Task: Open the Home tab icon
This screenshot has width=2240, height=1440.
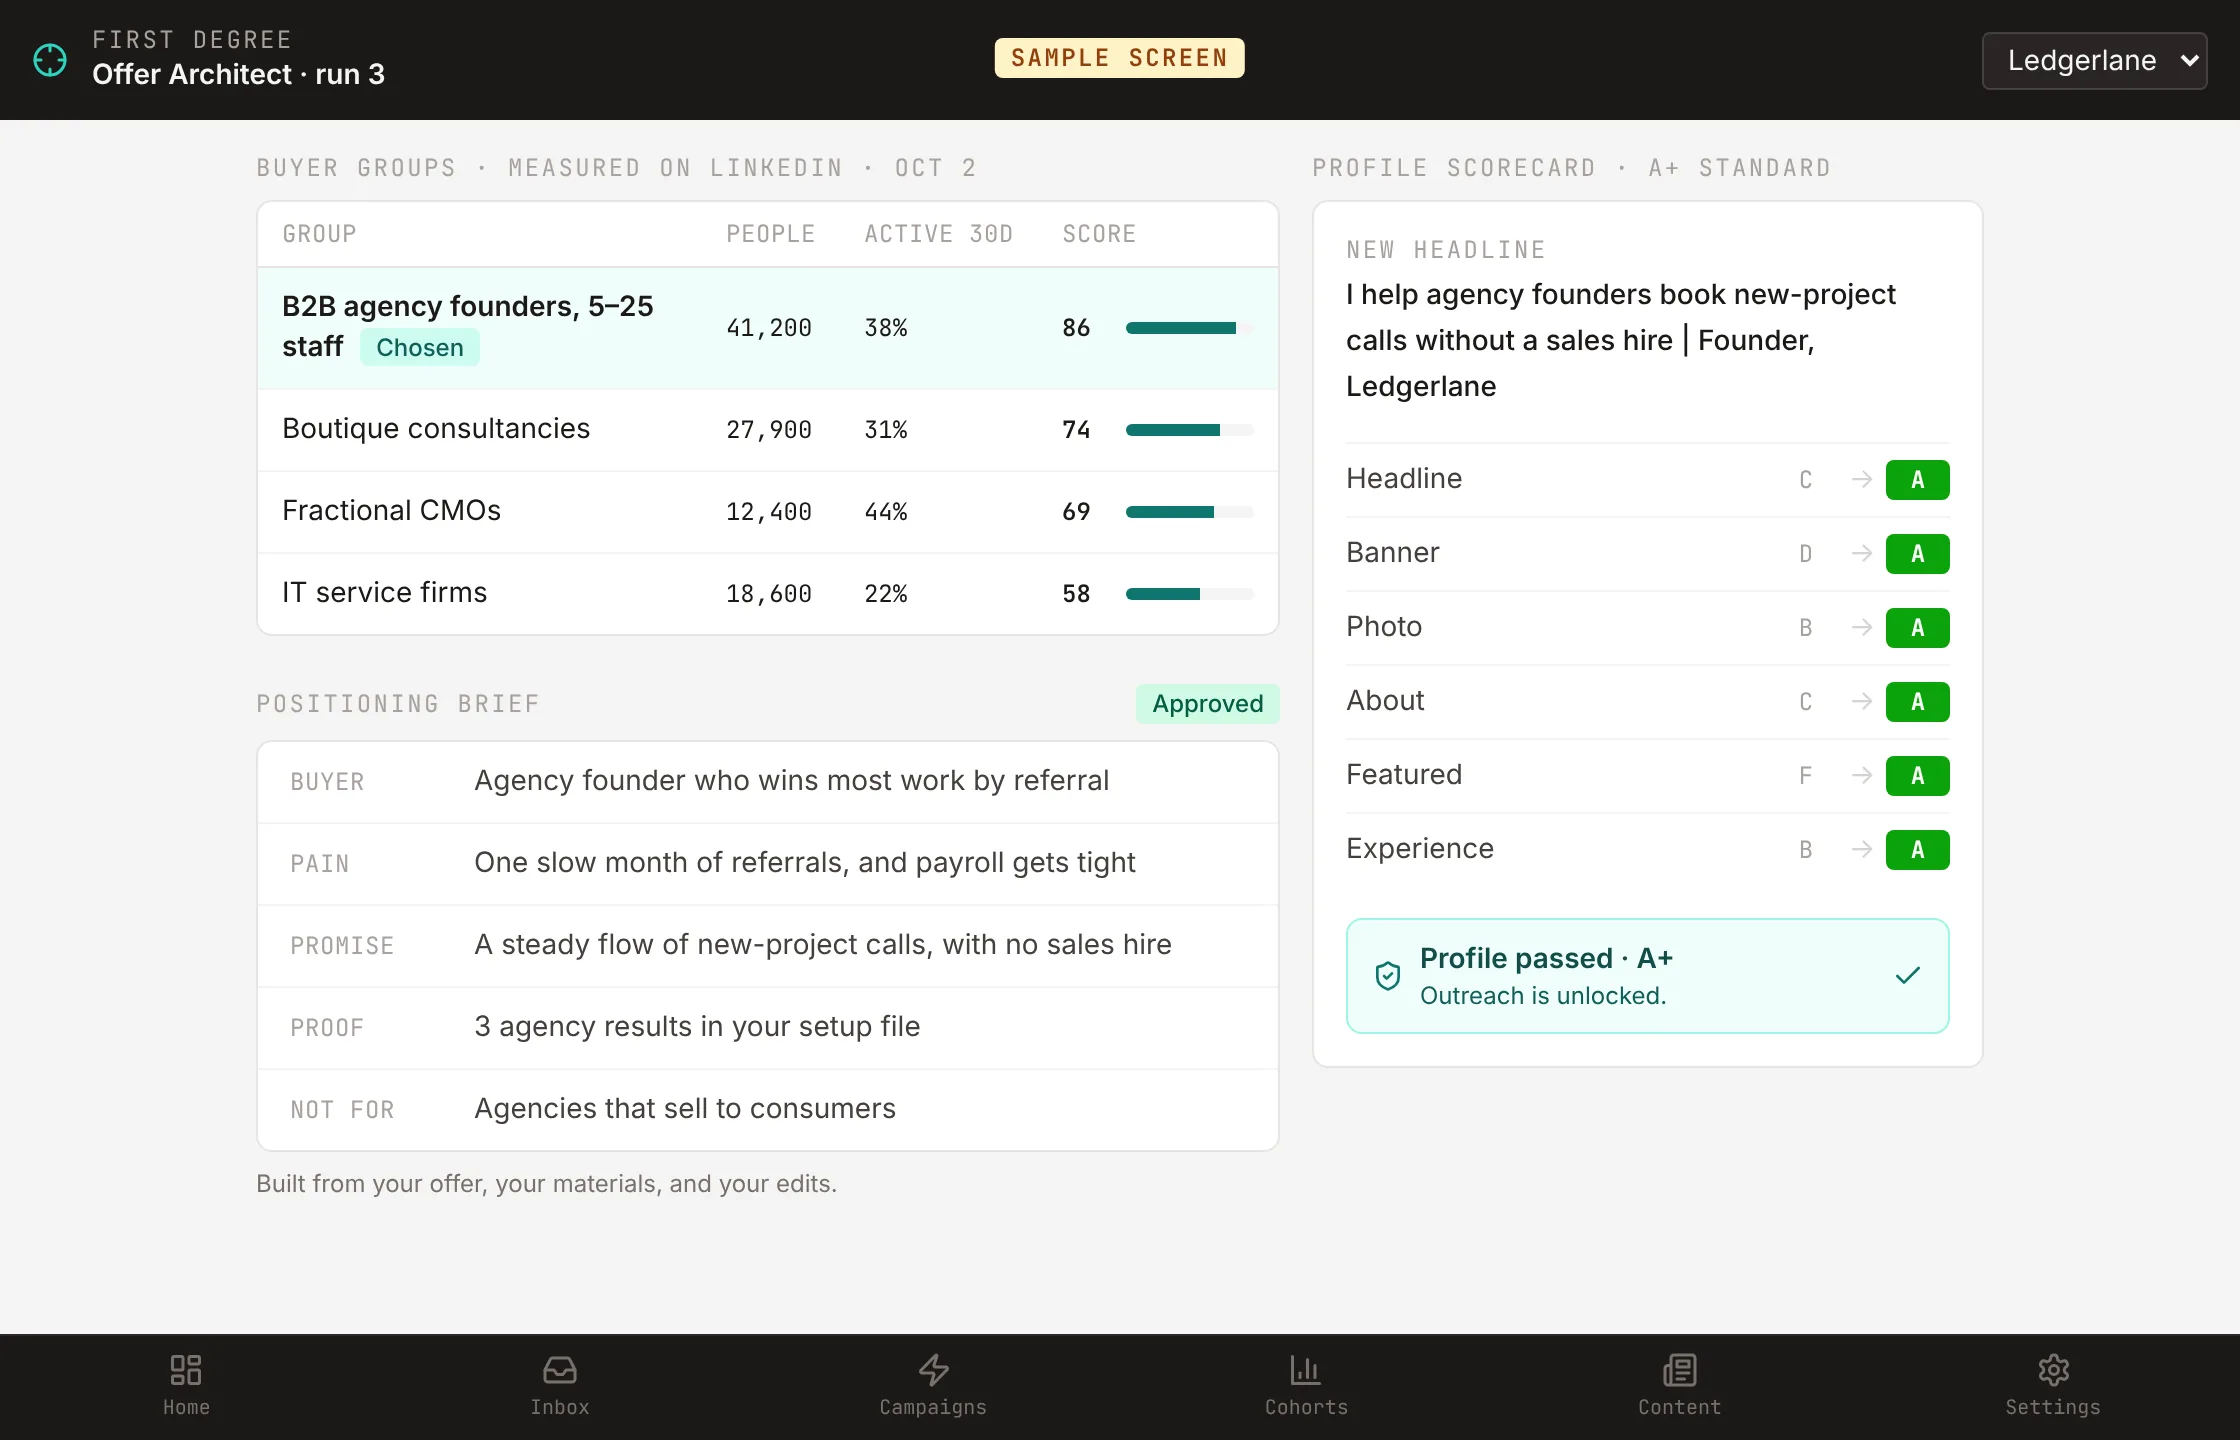Action: 186,1370
